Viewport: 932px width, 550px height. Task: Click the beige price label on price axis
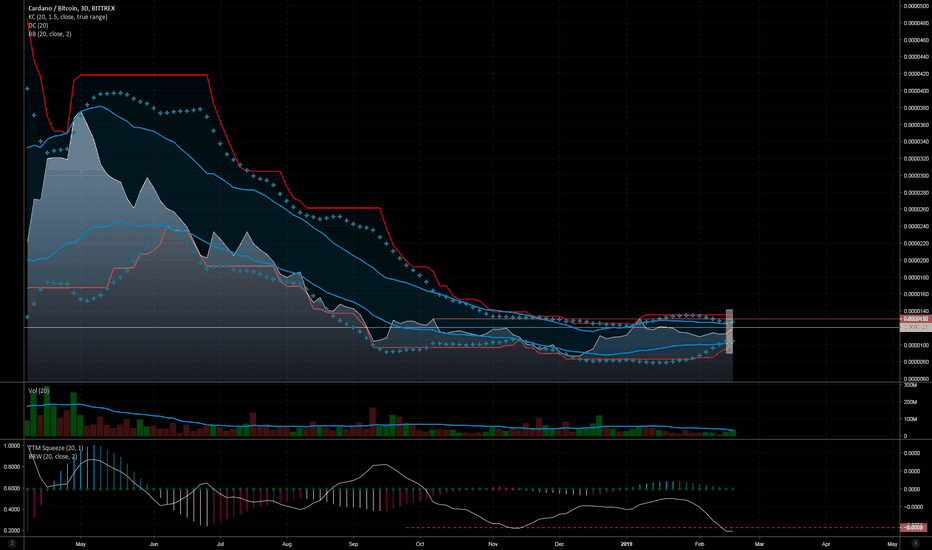coord(916,328)
